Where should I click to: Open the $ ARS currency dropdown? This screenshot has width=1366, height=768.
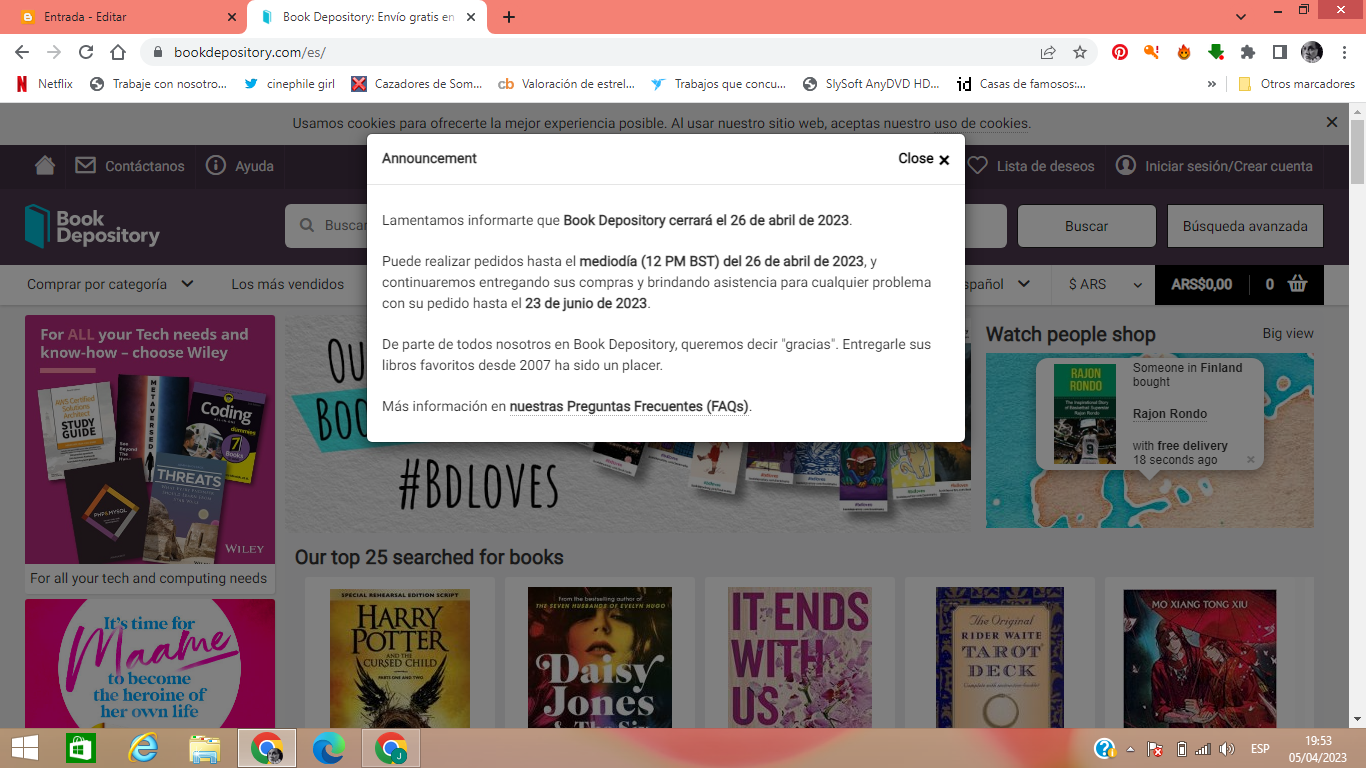click(1104, 284)
